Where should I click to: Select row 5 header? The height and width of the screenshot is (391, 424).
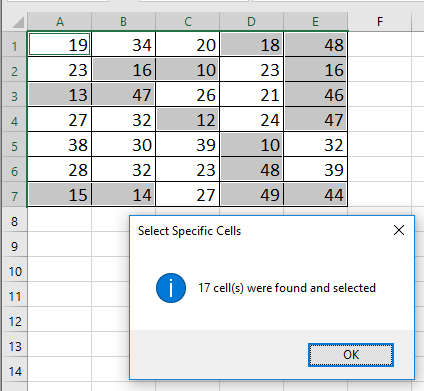14,145
